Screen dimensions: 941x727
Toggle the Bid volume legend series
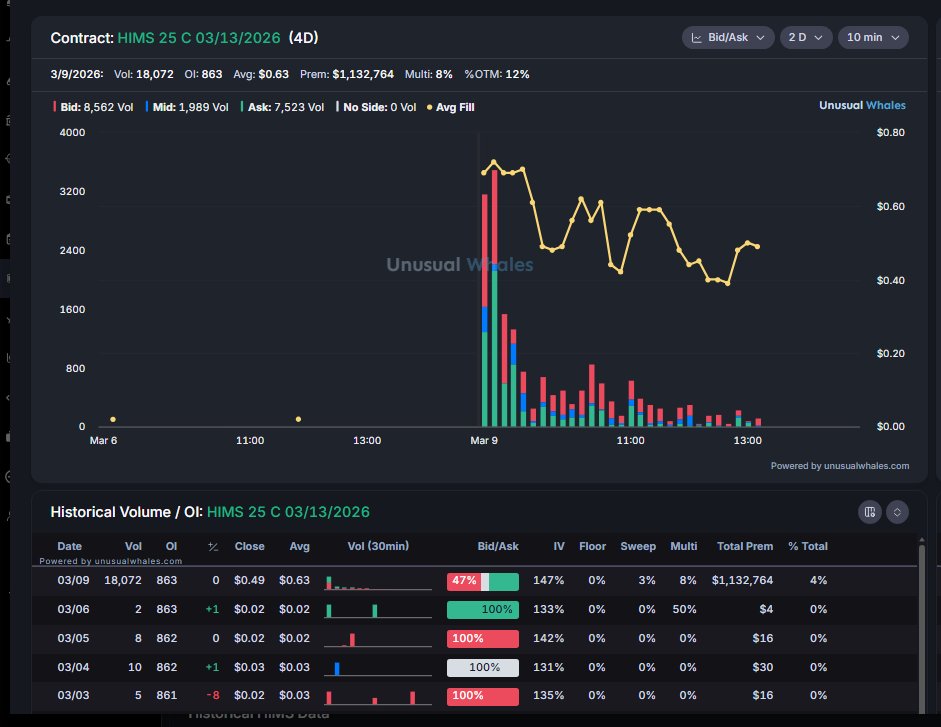pos(94,107)
